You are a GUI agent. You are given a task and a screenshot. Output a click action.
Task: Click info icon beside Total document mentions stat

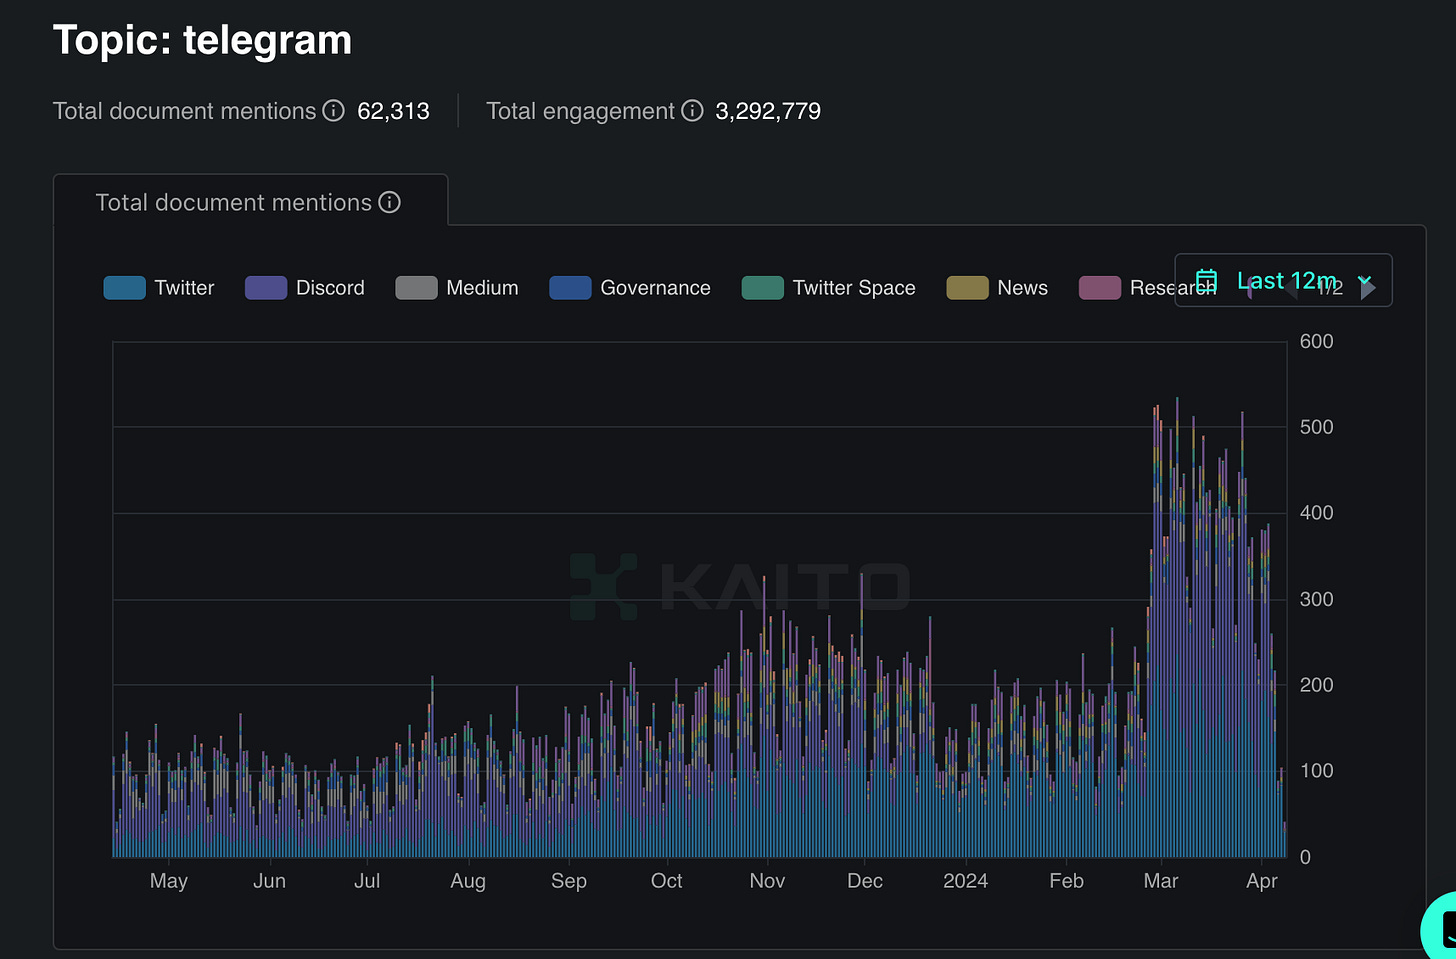(x=333, y=111)
